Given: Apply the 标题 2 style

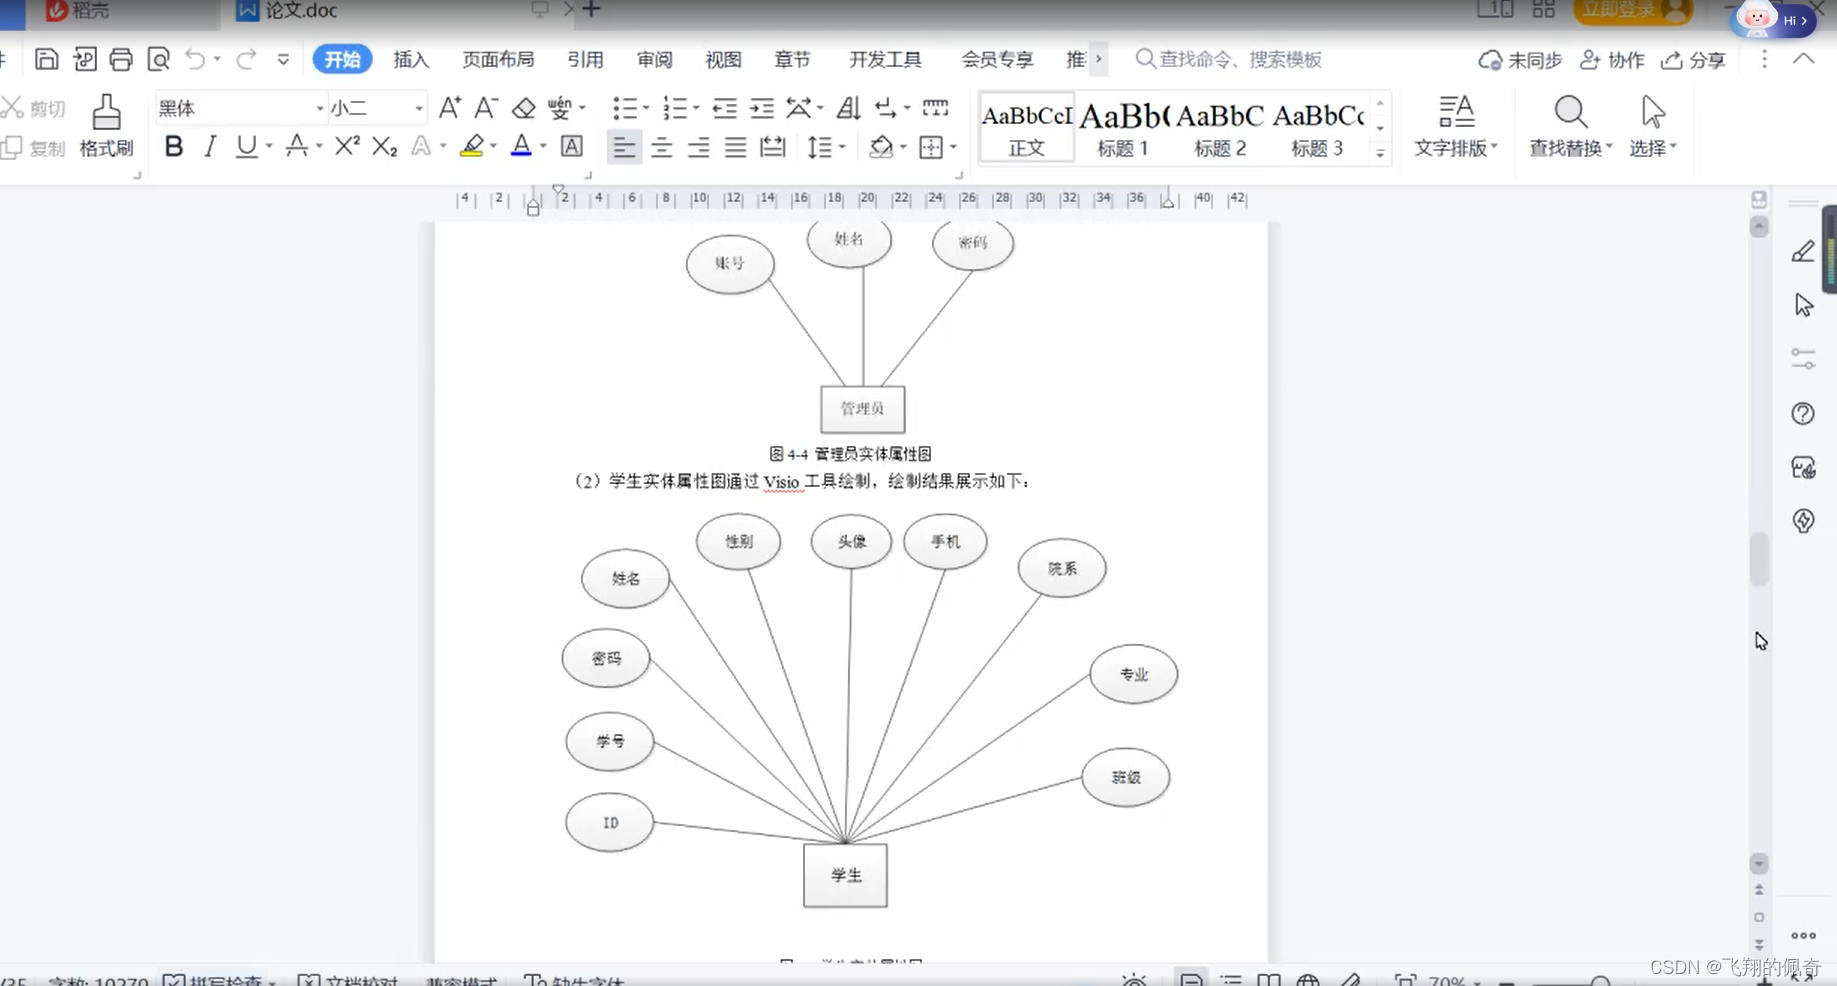Looking at the screenshot, I should (1220, 127).
